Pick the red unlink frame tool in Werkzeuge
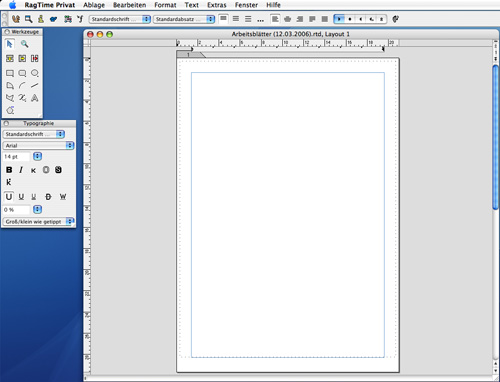500x382 pixels. [35, 58]
